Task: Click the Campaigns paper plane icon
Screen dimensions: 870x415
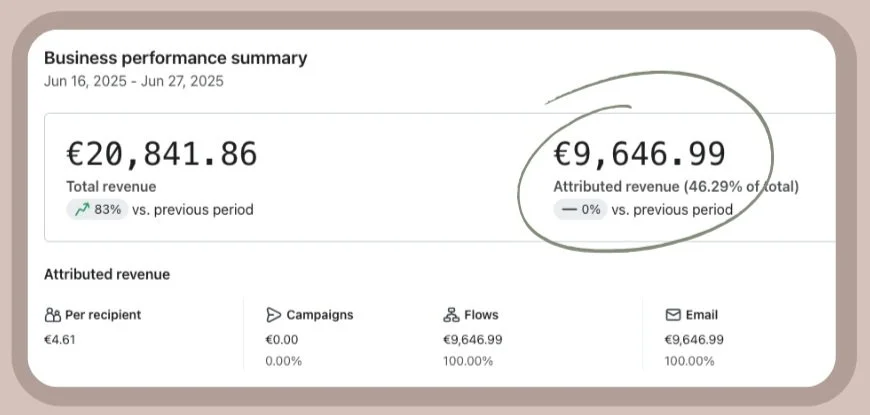Action: pos(274,315)
